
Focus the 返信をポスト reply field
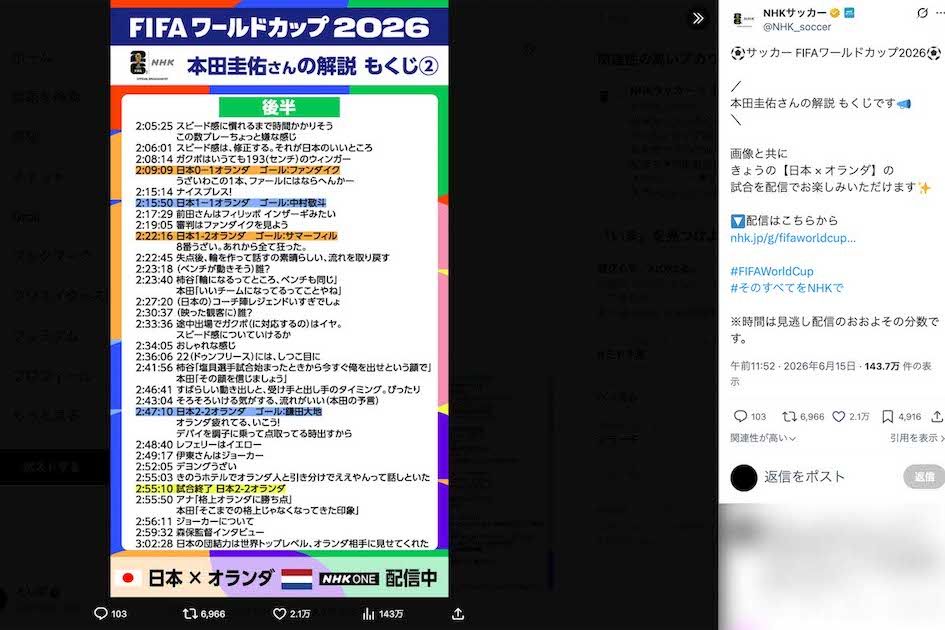(x=804, y=477)
